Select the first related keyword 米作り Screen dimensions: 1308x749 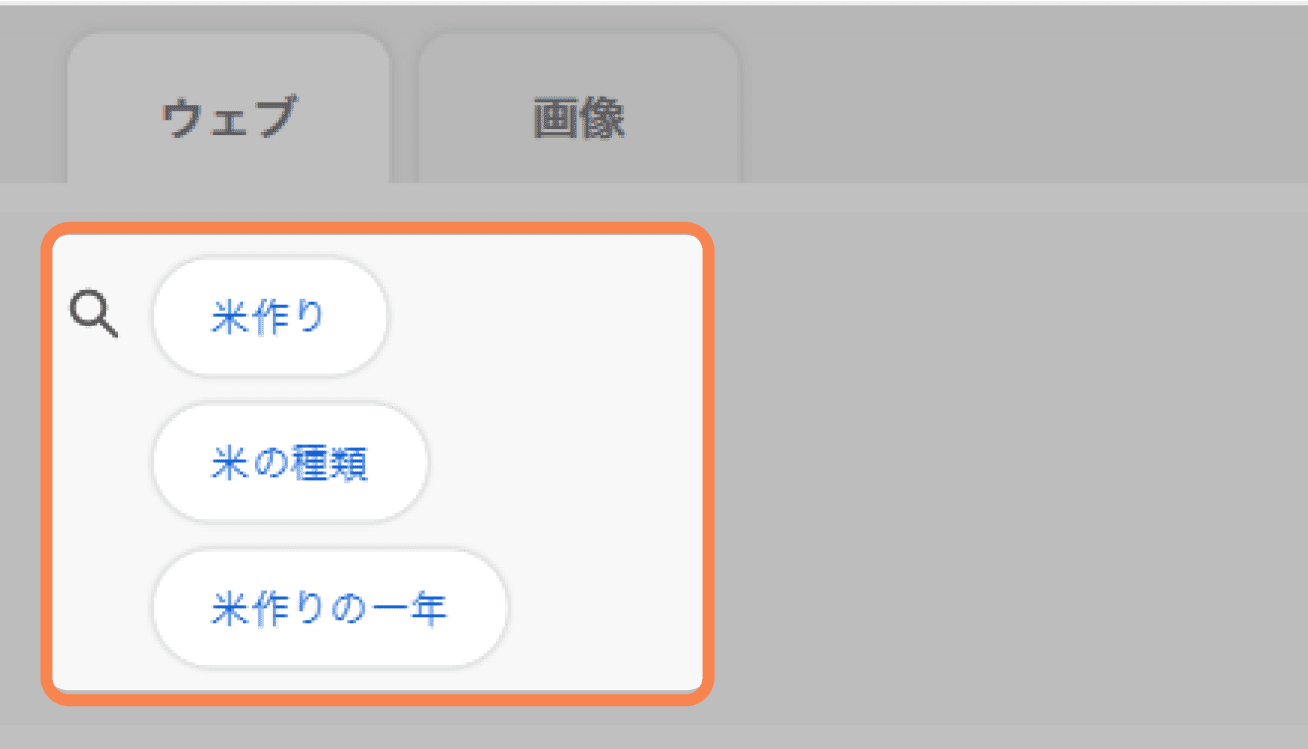(x=269, y=317)
